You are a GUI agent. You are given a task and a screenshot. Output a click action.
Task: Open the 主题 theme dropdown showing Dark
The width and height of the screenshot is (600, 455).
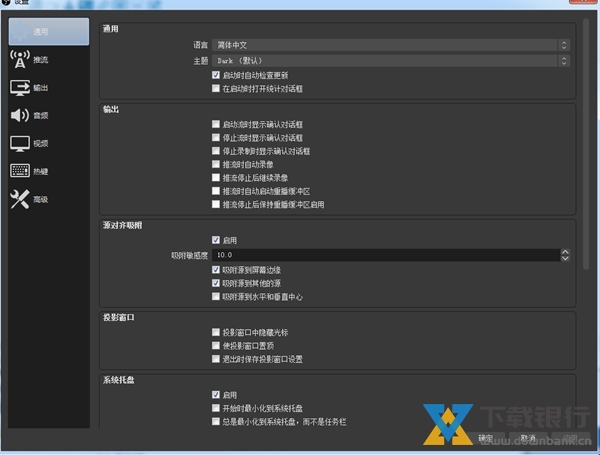pyautogui.click(x=391, y=60)
